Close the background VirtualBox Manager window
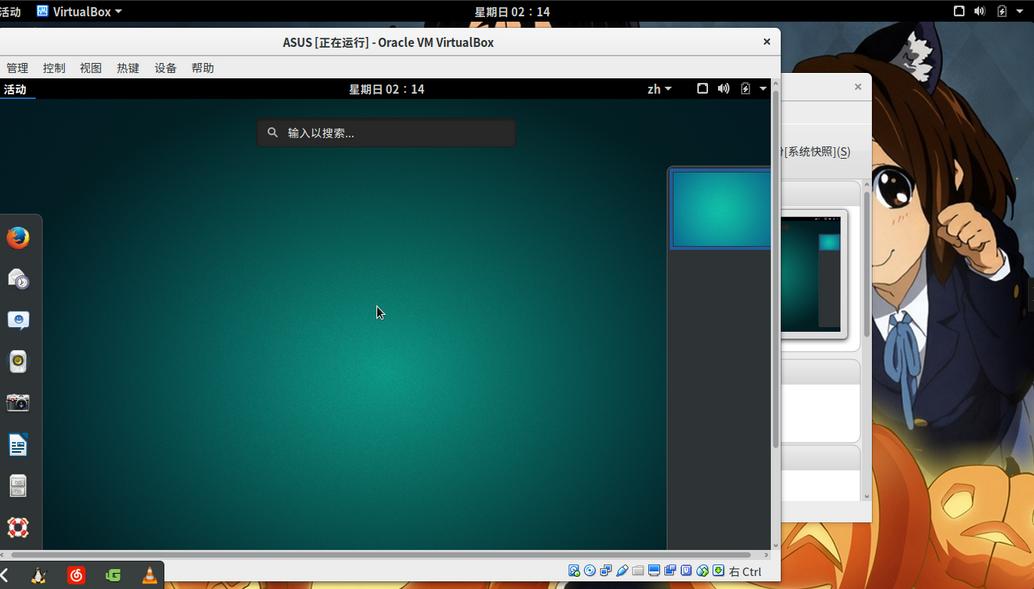This screenshot has width=1034, height=589. 858,86
